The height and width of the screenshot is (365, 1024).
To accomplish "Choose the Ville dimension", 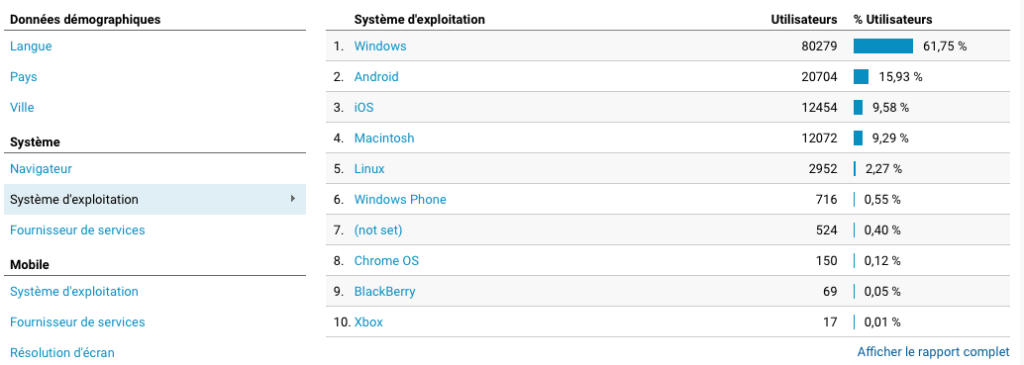I will pos(22,108).
